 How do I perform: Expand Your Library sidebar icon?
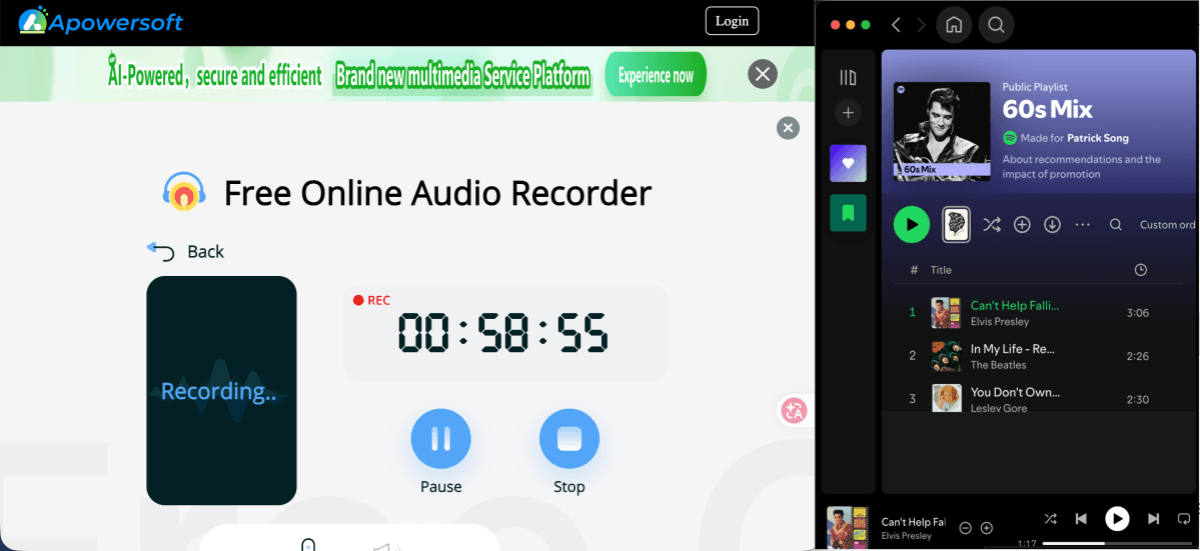848,77
